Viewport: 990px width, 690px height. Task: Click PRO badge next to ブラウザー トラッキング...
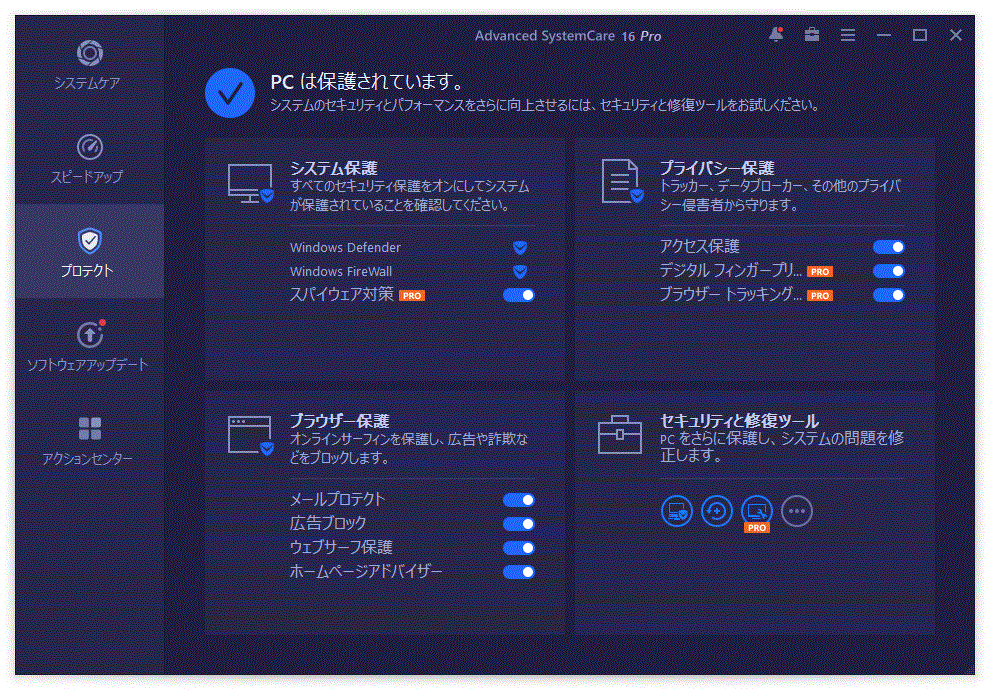tap(820, 295)
